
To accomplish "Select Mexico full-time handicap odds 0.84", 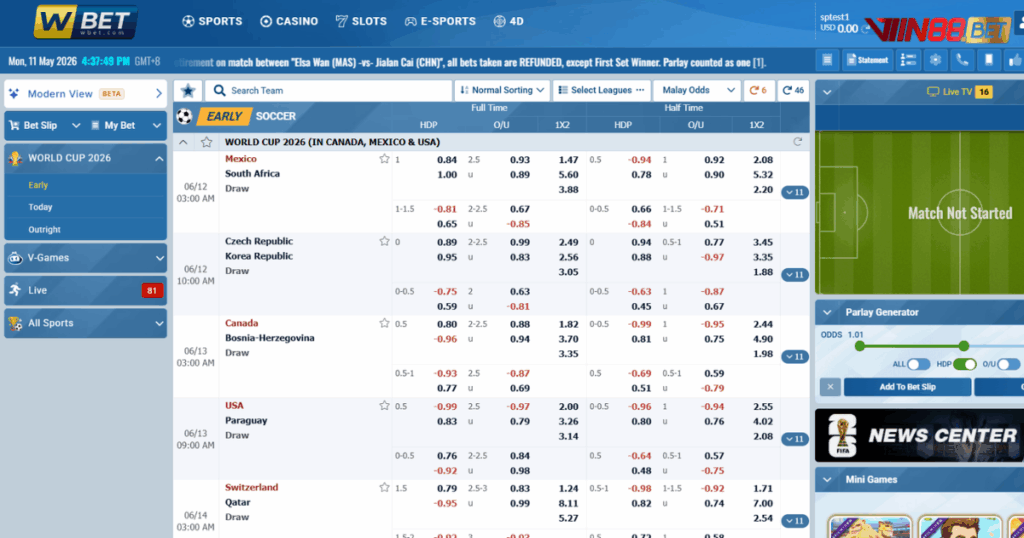I will 447,159.
